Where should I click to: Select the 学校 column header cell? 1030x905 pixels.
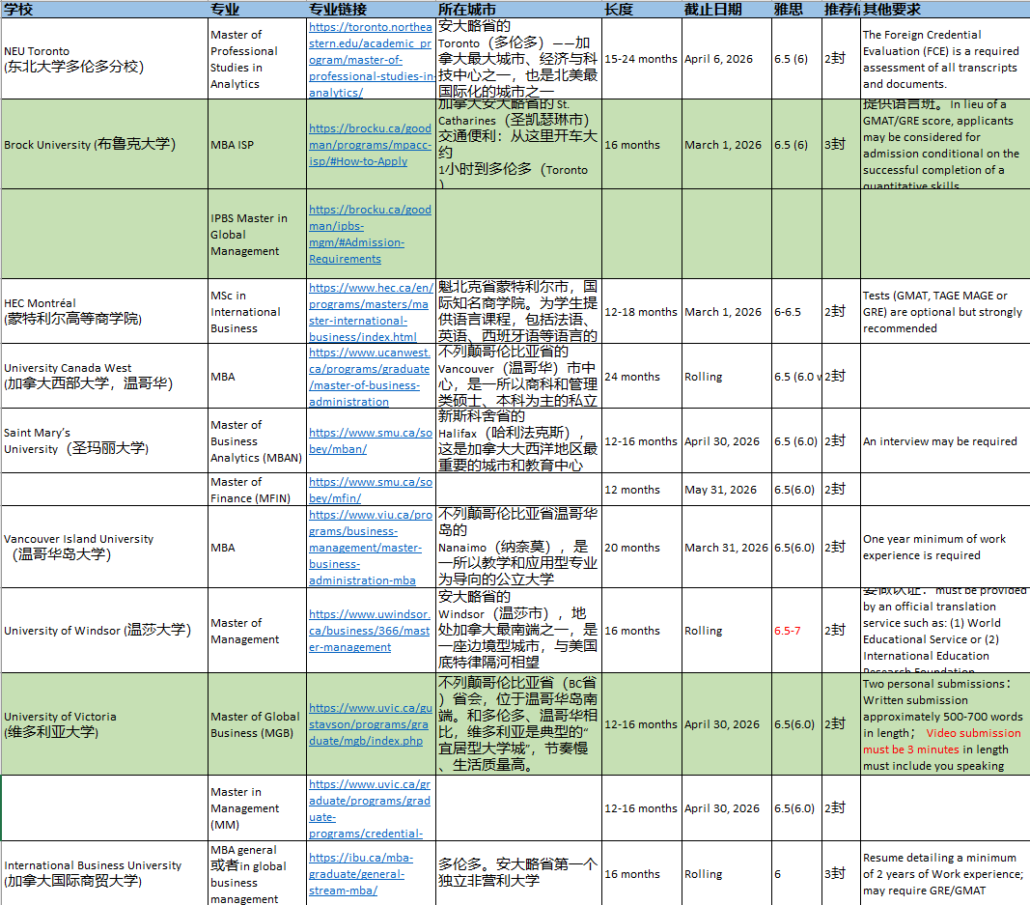pyautogui.click(x=103, y=9)
